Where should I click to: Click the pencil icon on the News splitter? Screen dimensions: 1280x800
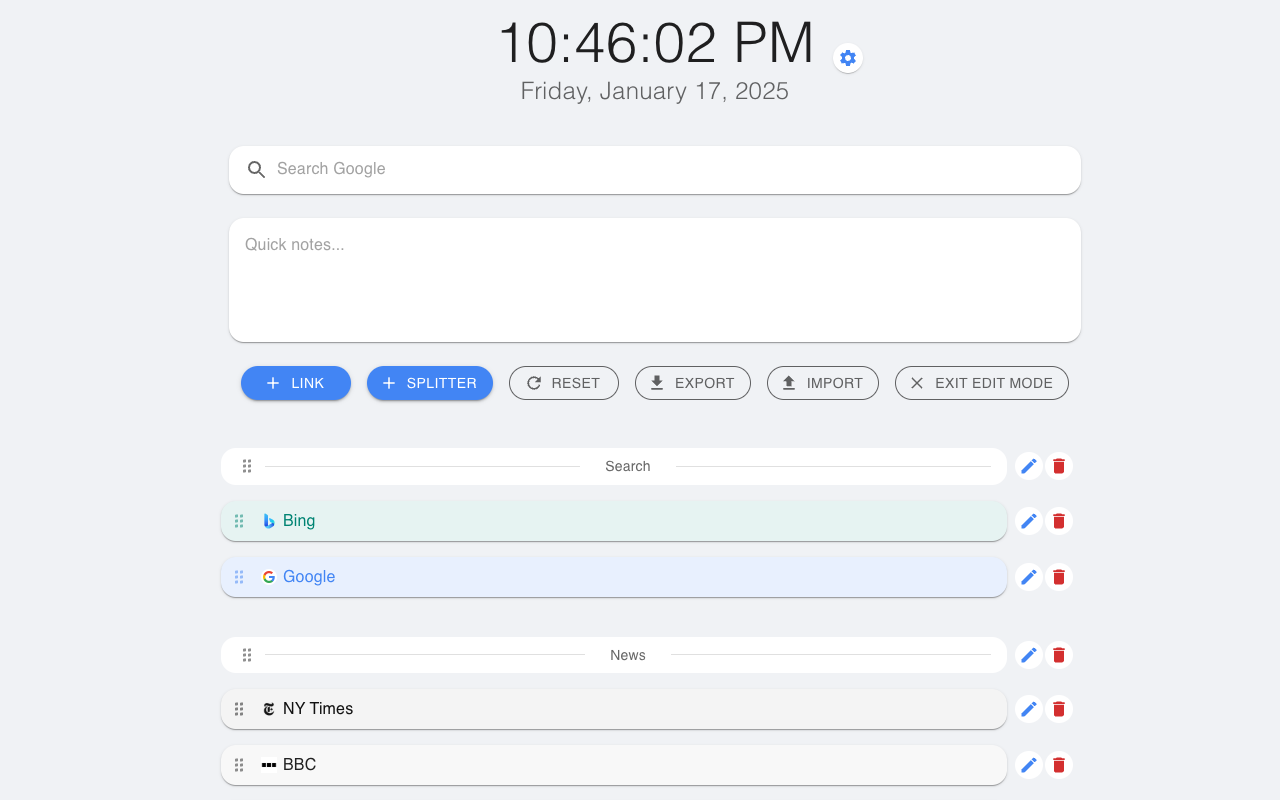point(1028,654)
